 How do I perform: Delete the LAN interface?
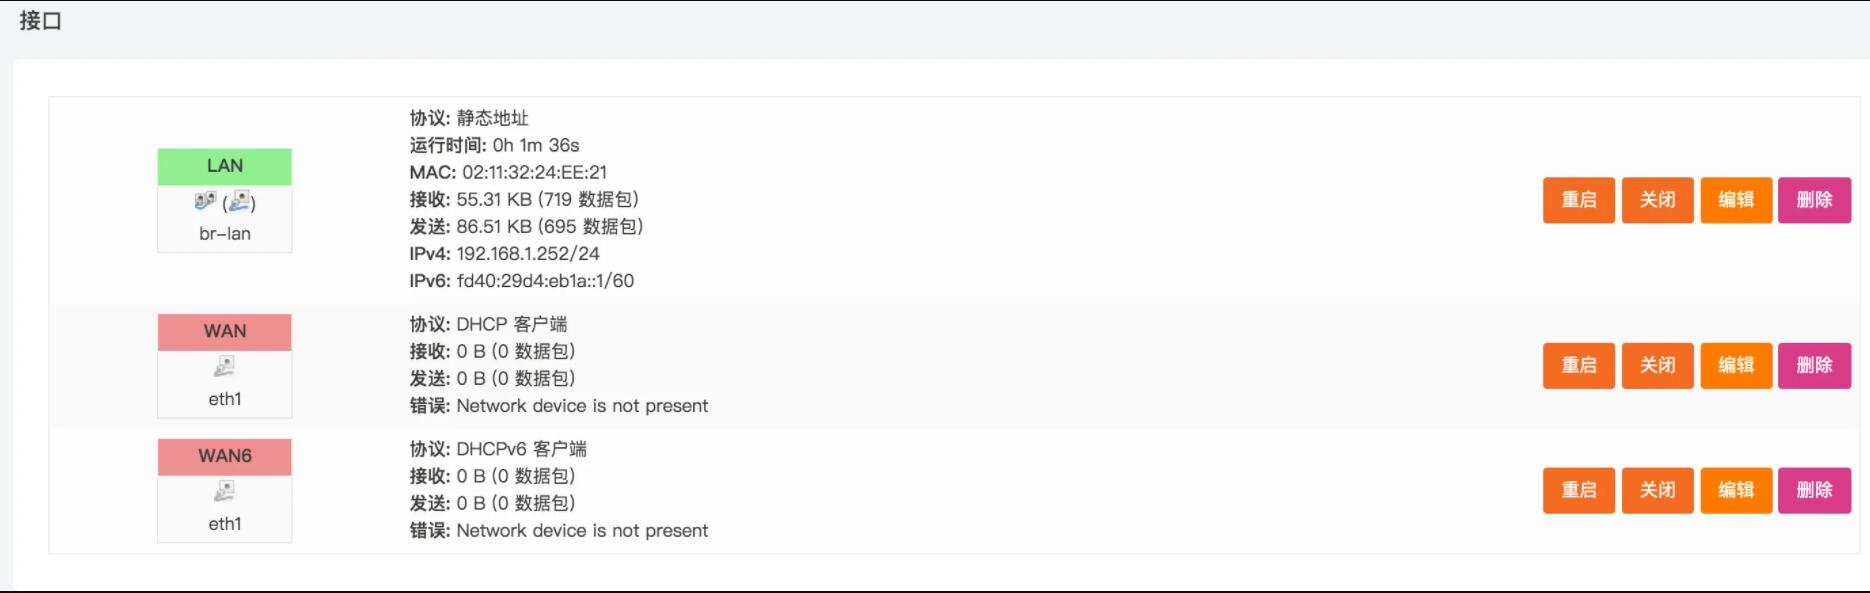tap(1814, 200)
